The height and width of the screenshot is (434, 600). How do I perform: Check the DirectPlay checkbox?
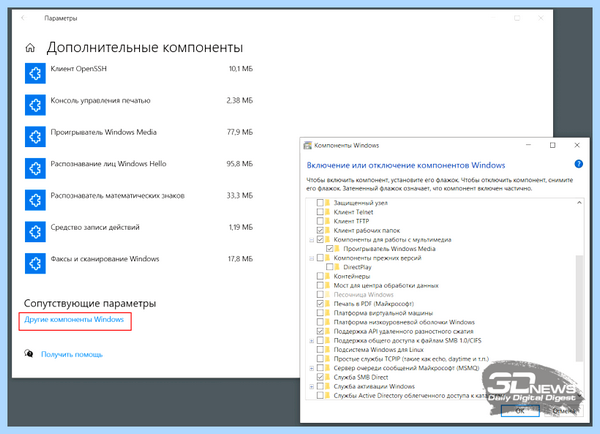329,267
